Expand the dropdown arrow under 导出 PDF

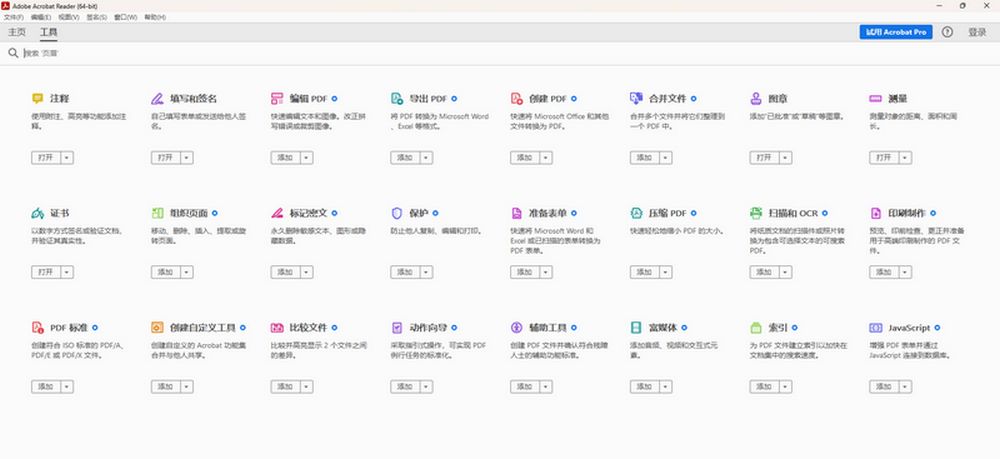(427, 157)
